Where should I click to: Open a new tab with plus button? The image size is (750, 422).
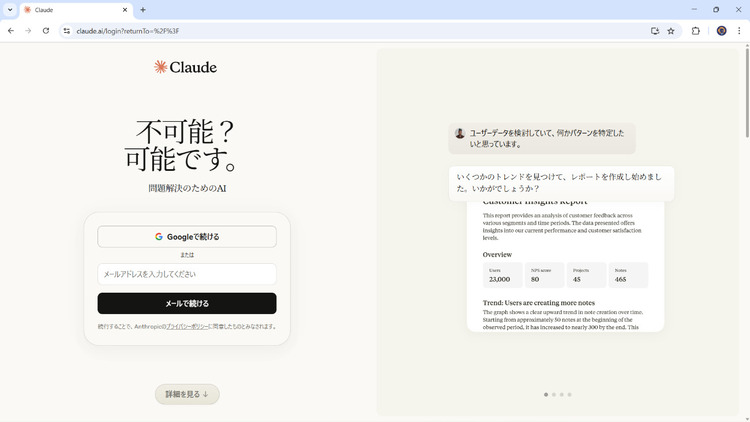click(143, 10)
